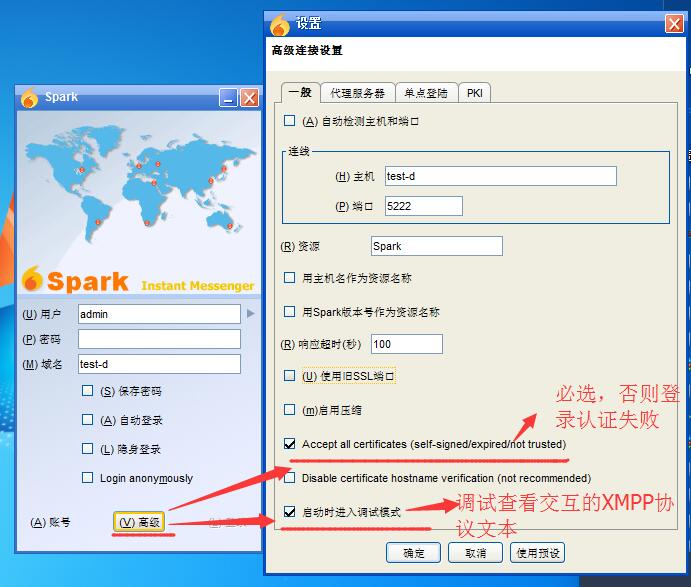This screenshot has height=587, width=691.
Task: Click the arrow next to username field
Action: (x=251, y=314)
